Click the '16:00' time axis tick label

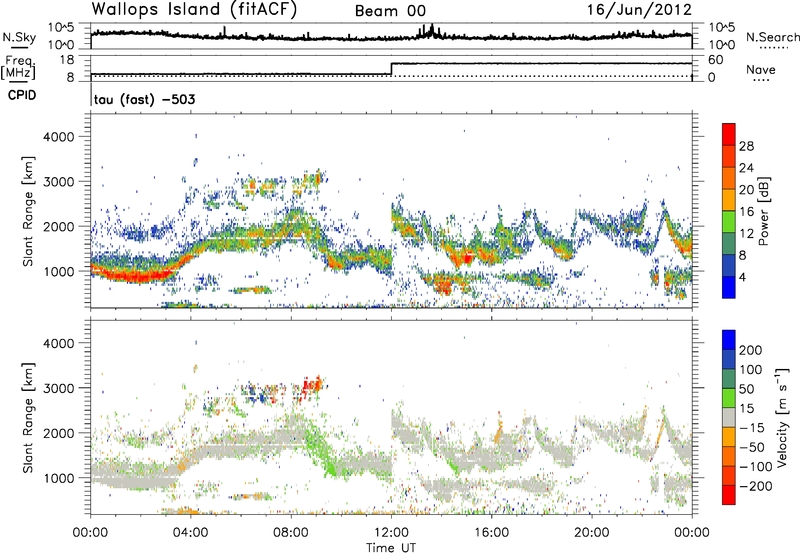[491, 533]
